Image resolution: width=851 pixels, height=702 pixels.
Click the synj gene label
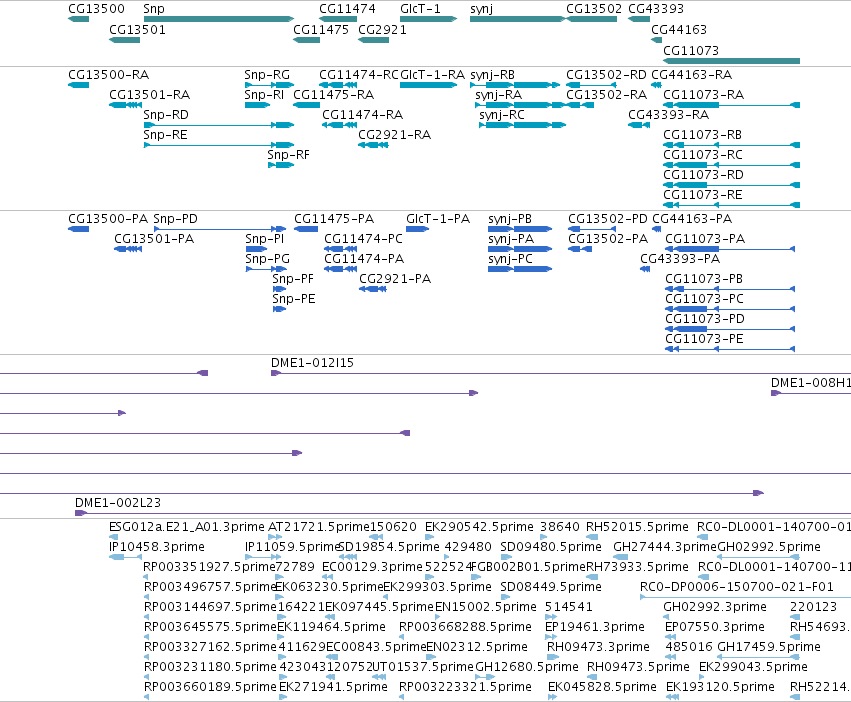tap(481, 9)
